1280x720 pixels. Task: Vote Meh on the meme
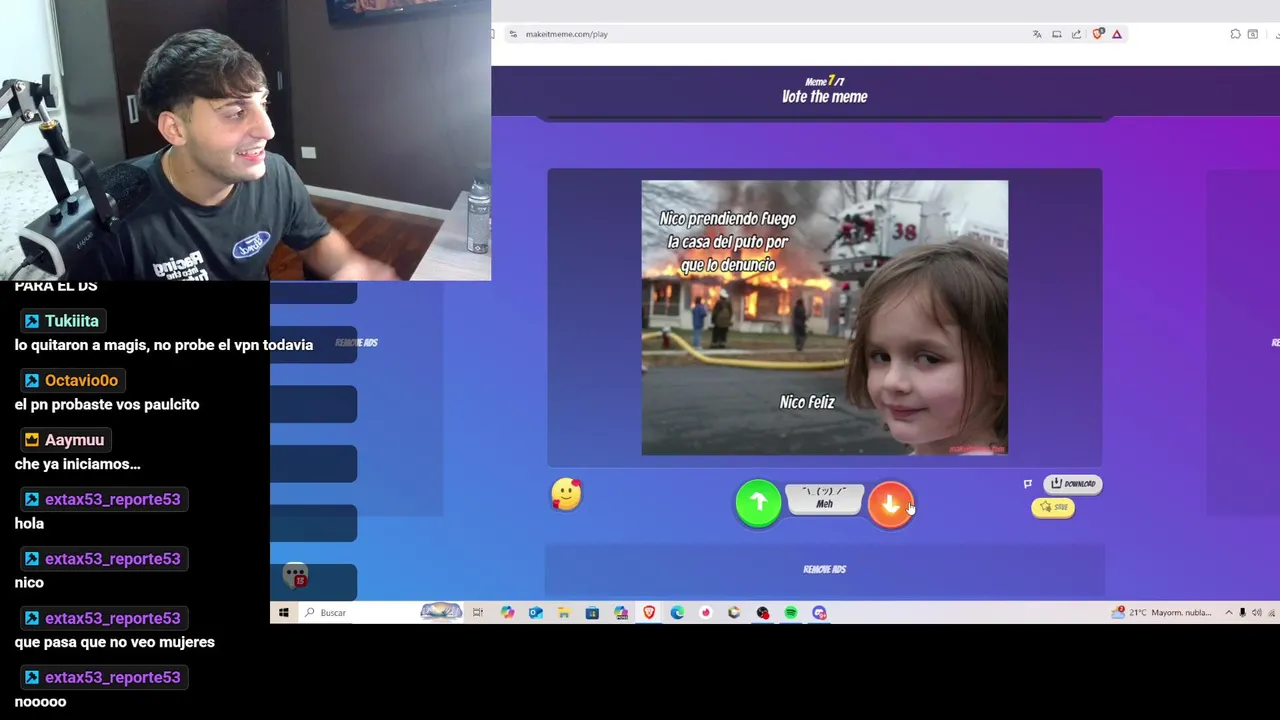point(824,498)
